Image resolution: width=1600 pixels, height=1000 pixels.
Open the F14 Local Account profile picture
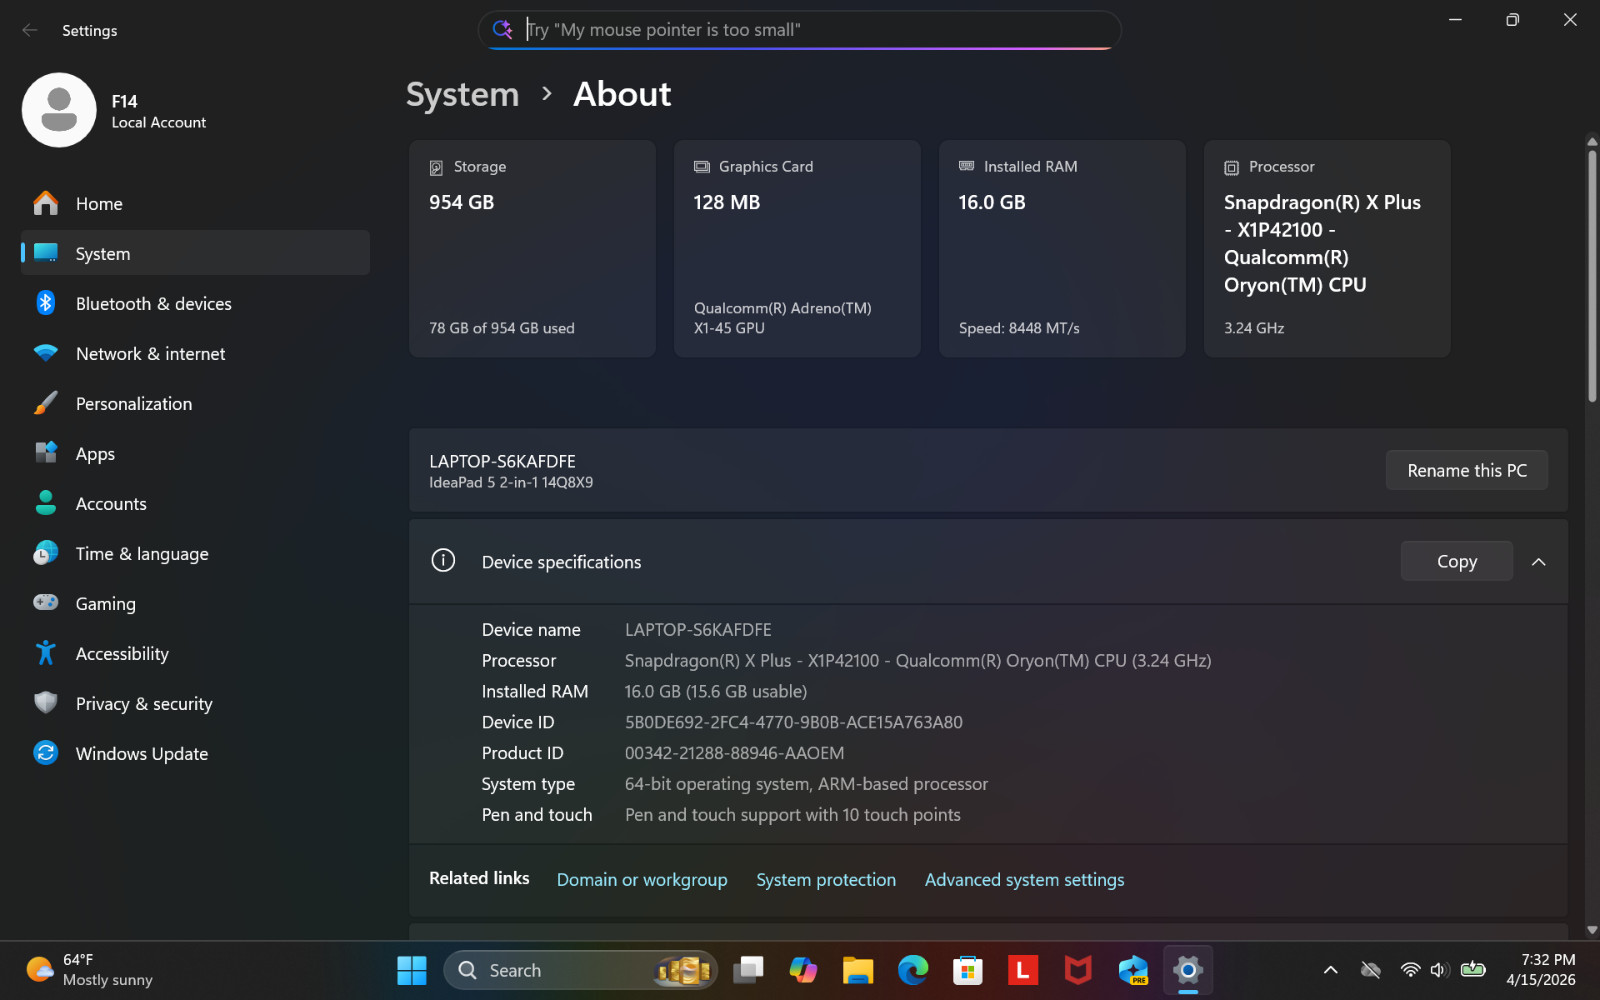59,110
